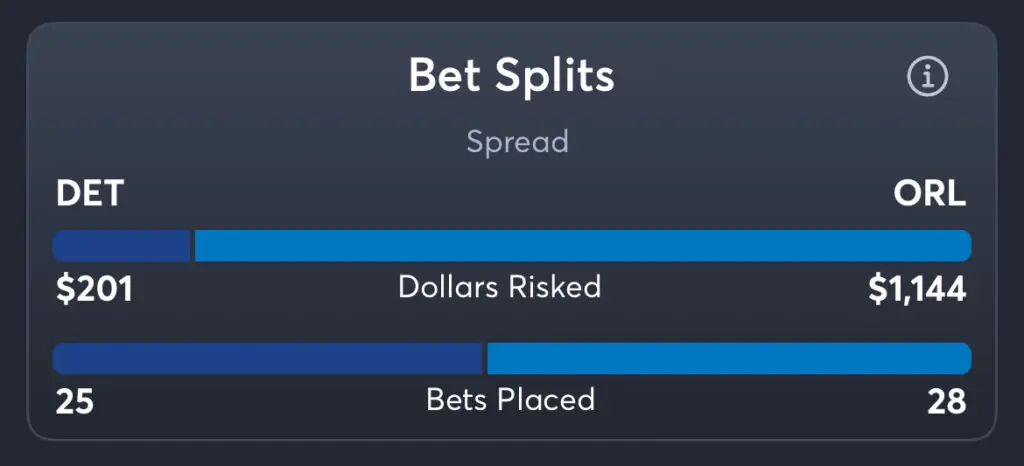Click divider gap in dollars risked bar

[x=193, y=245]
